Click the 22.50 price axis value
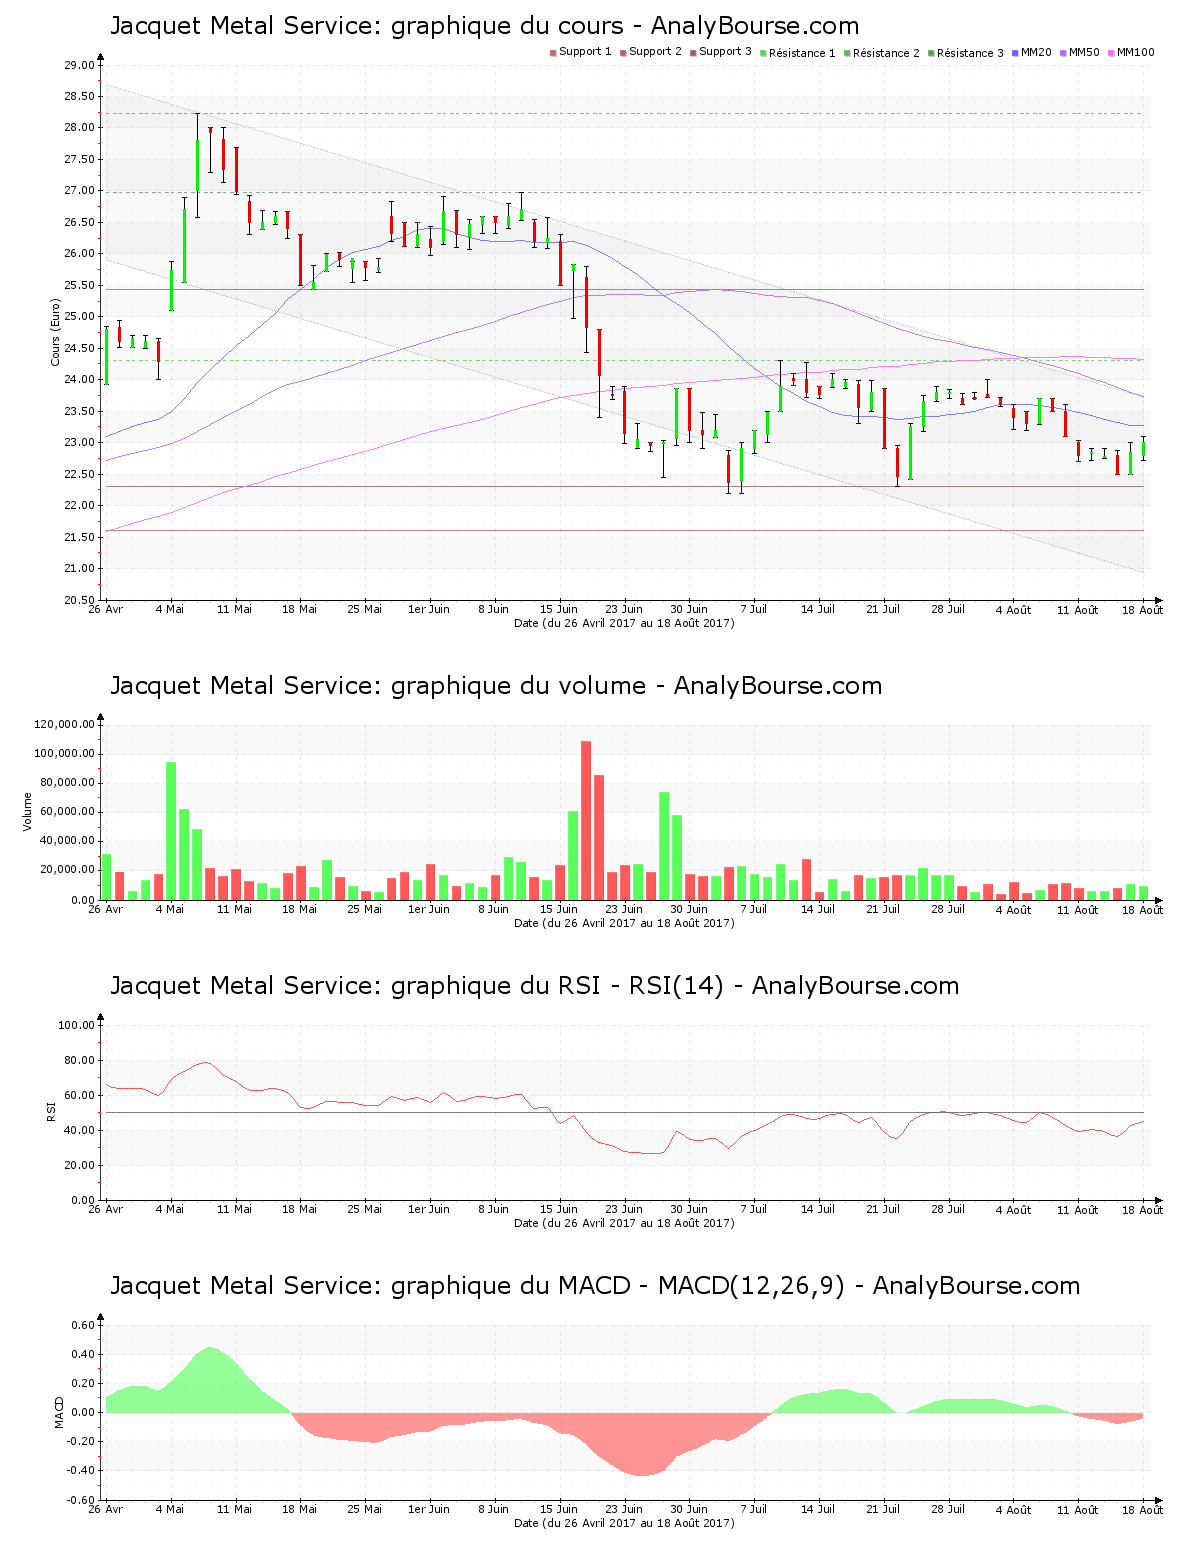This screenshot has height=1550, width=1200. pyautogui.click(x=80, y=474)
